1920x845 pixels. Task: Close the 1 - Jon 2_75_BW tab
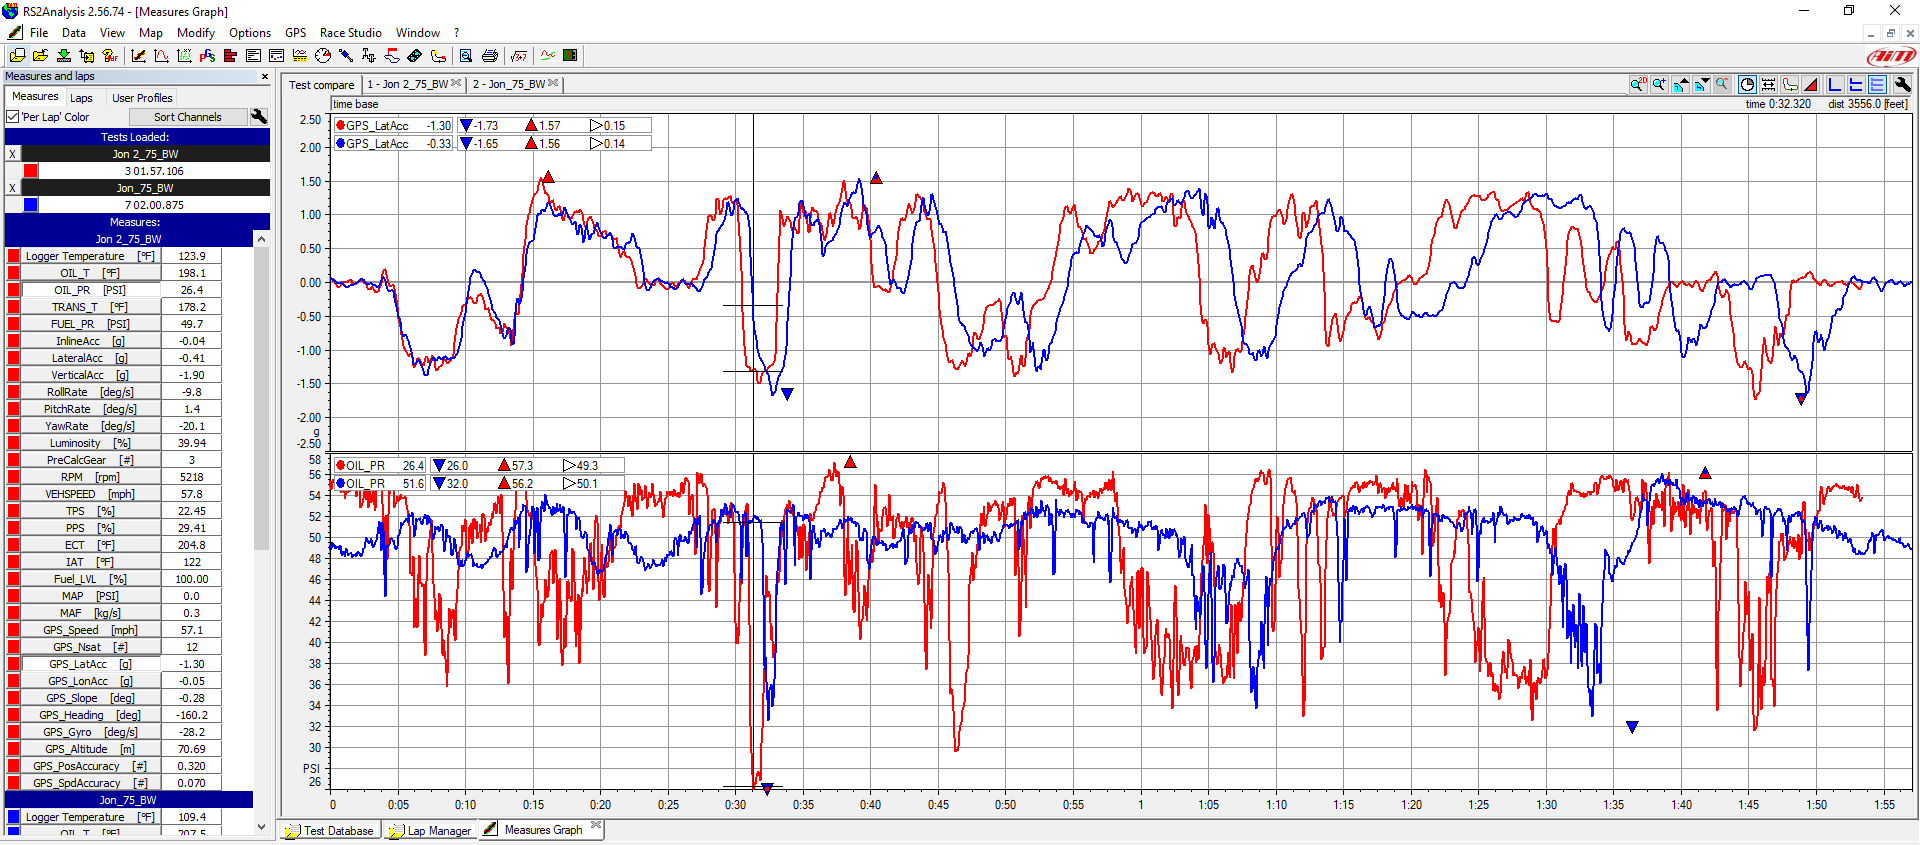click(x=456, y=83)
